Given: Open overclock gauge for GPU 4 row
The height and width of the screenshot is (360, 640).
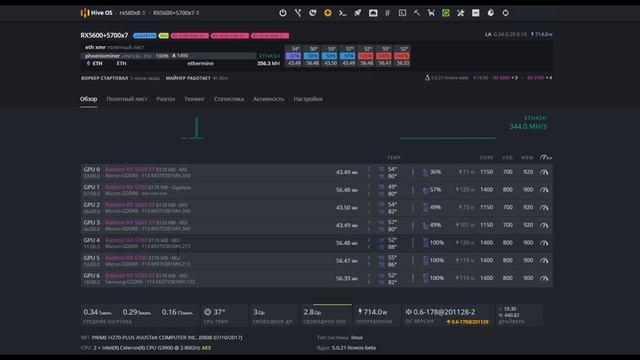Looking at the screenshot, I should (x=544, y=243).
